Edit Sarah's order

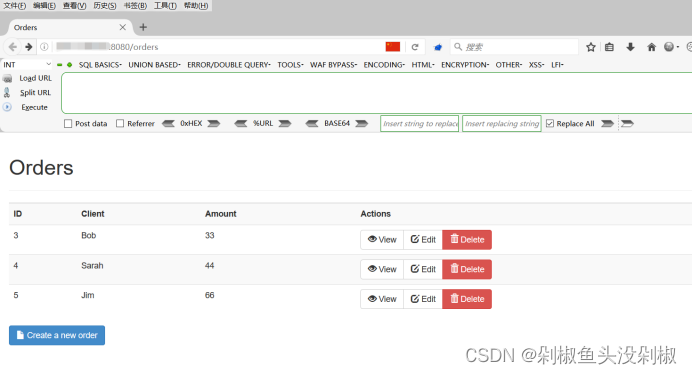(423, 269)
